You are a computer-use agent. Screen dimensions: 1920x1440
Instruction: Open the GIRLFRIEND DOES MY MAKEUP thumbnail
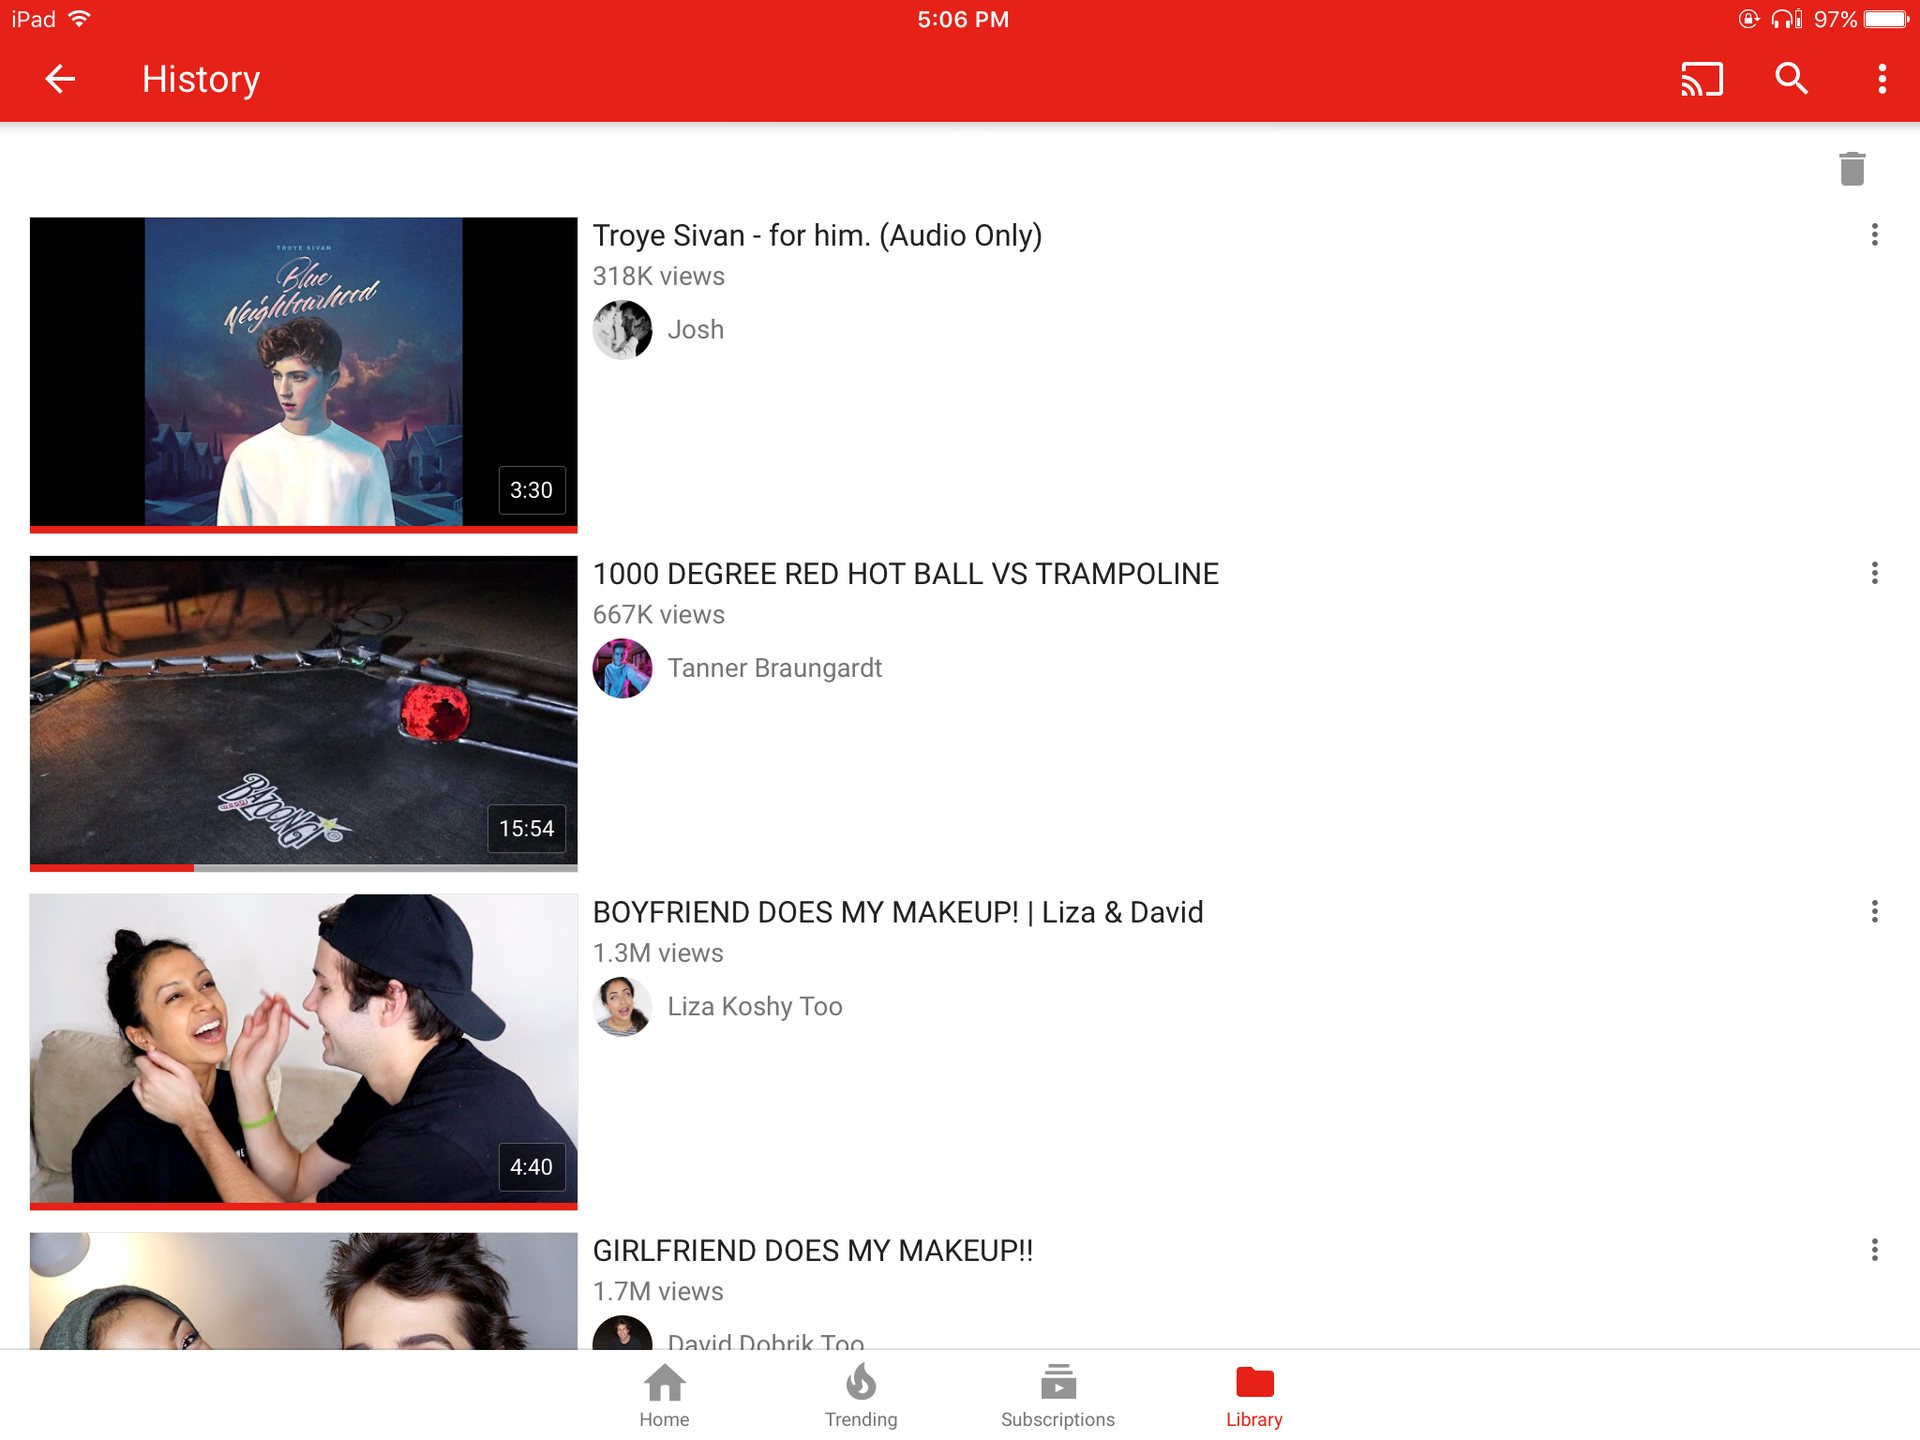tap(304, 1291)
